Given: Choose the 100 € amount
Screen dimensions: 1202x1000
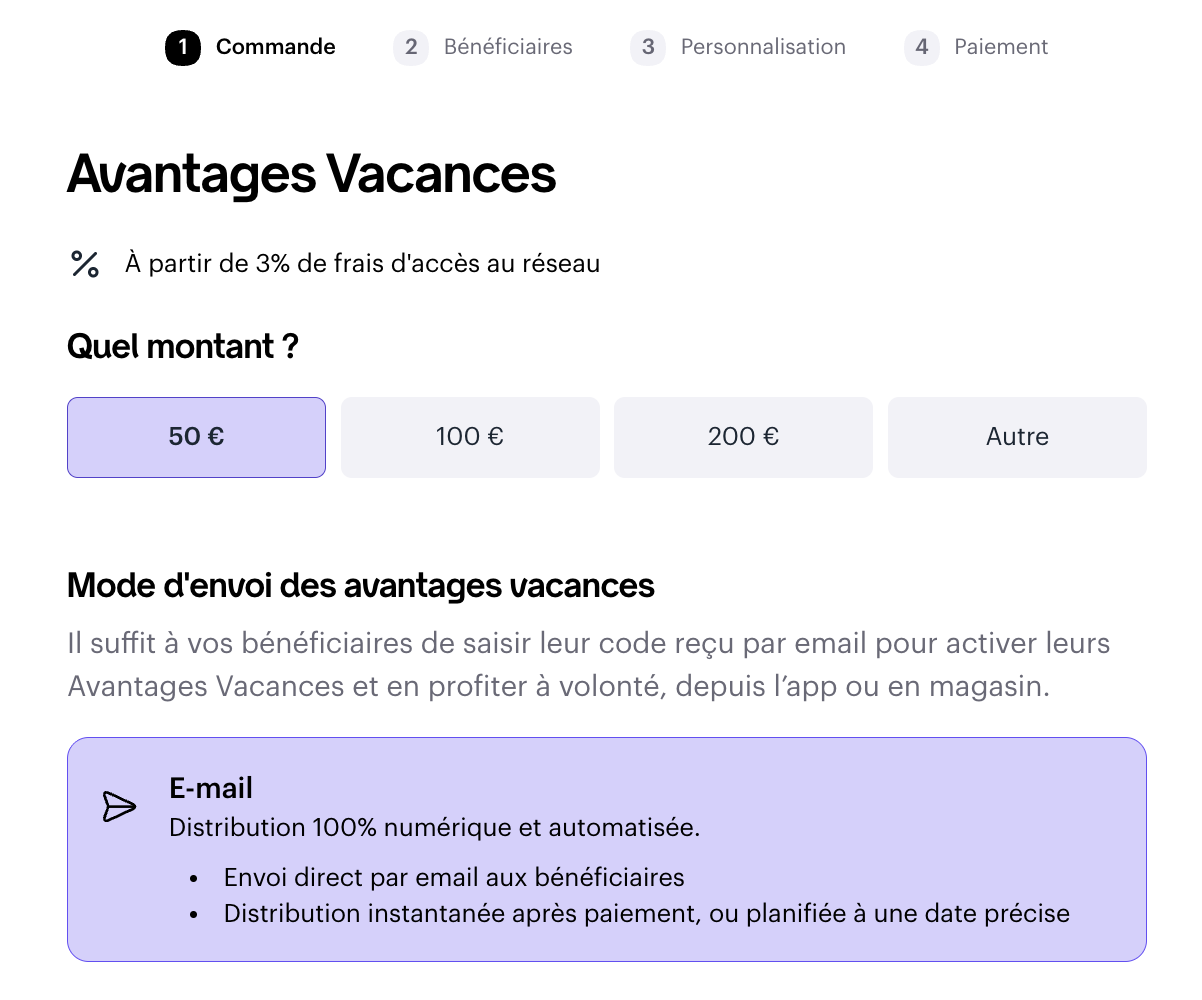Looking at the screenshot, I should 470,437.
